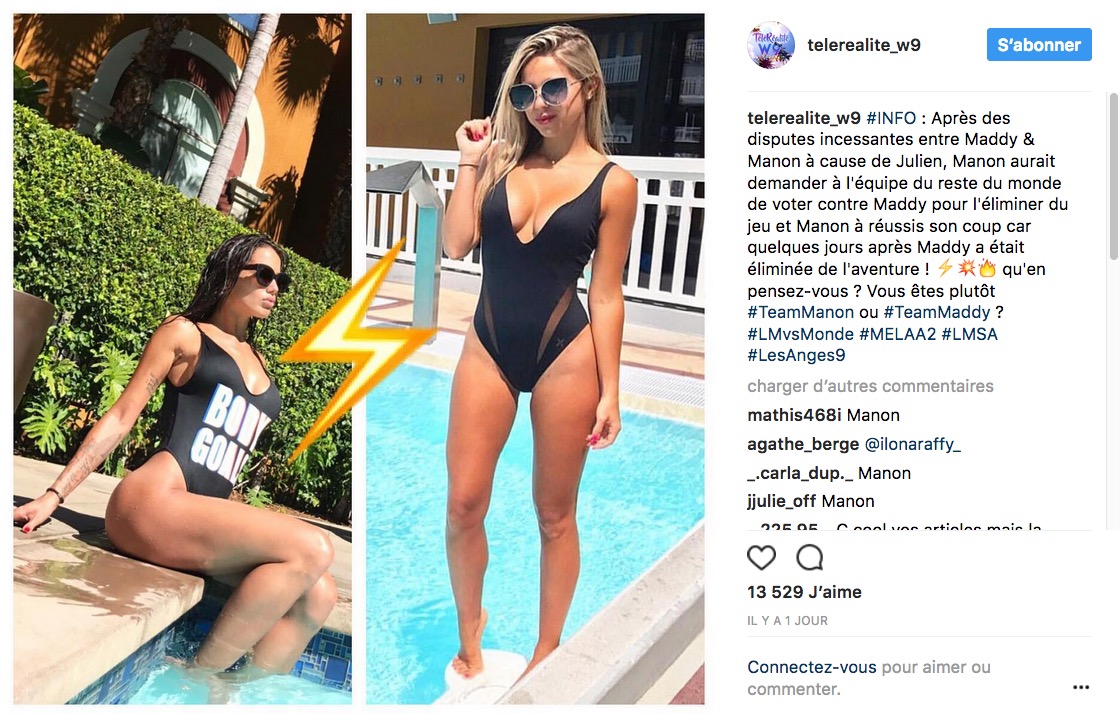Open the #TeamManon hashtag
Image resolution: width=1120 pixels, height=714 pixels.
coord(800,312)
